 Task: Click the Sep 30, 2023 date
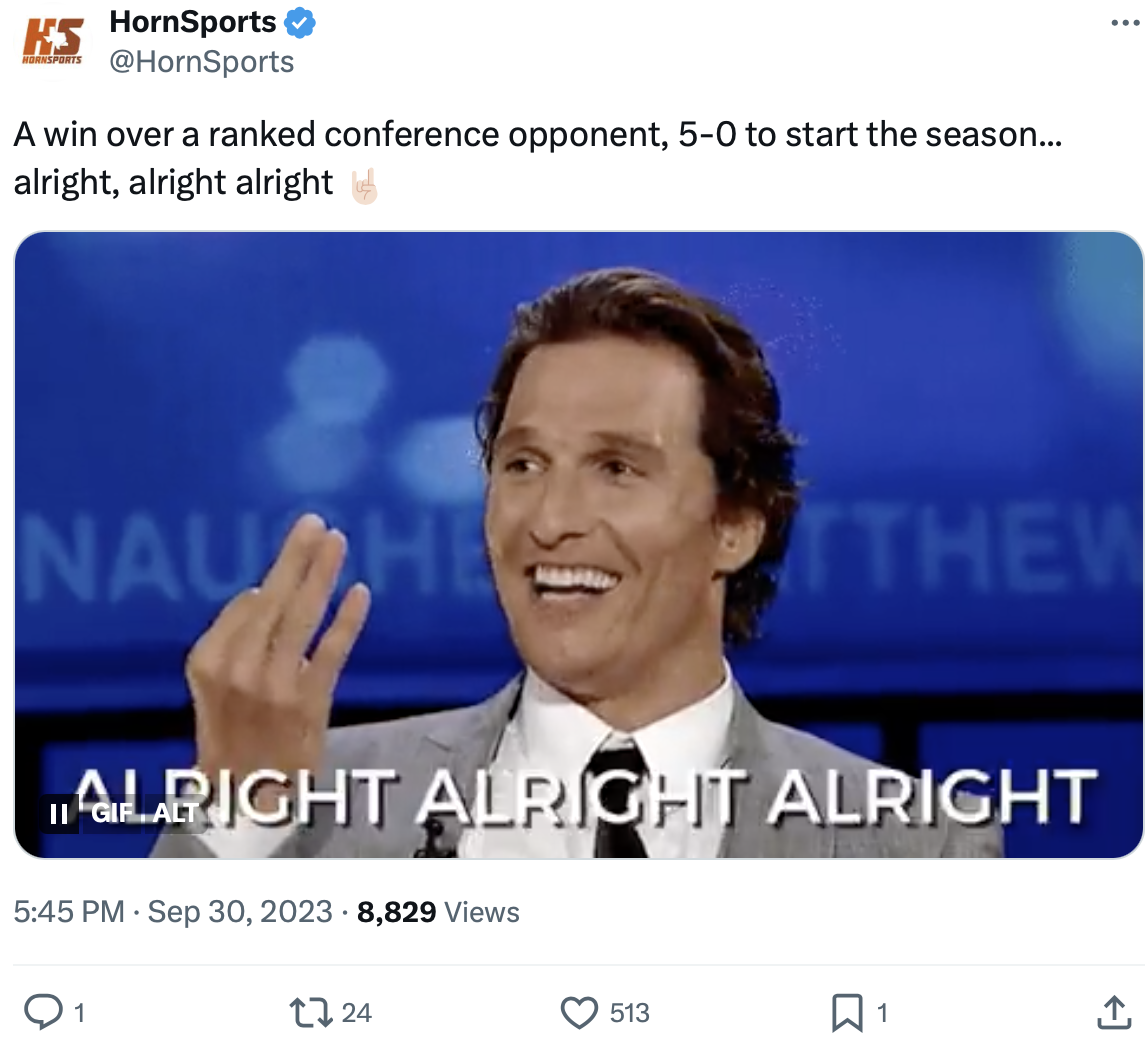point(240,911)
